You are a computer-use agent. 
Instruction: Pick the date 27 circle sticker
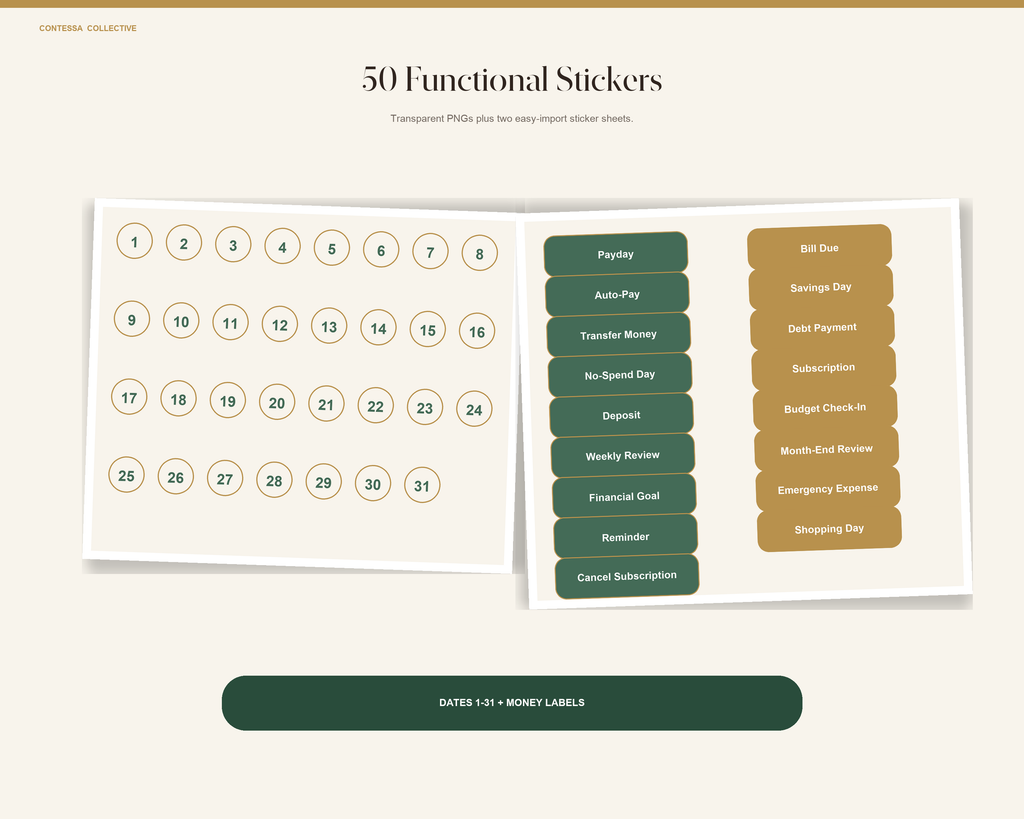[225, 478]
